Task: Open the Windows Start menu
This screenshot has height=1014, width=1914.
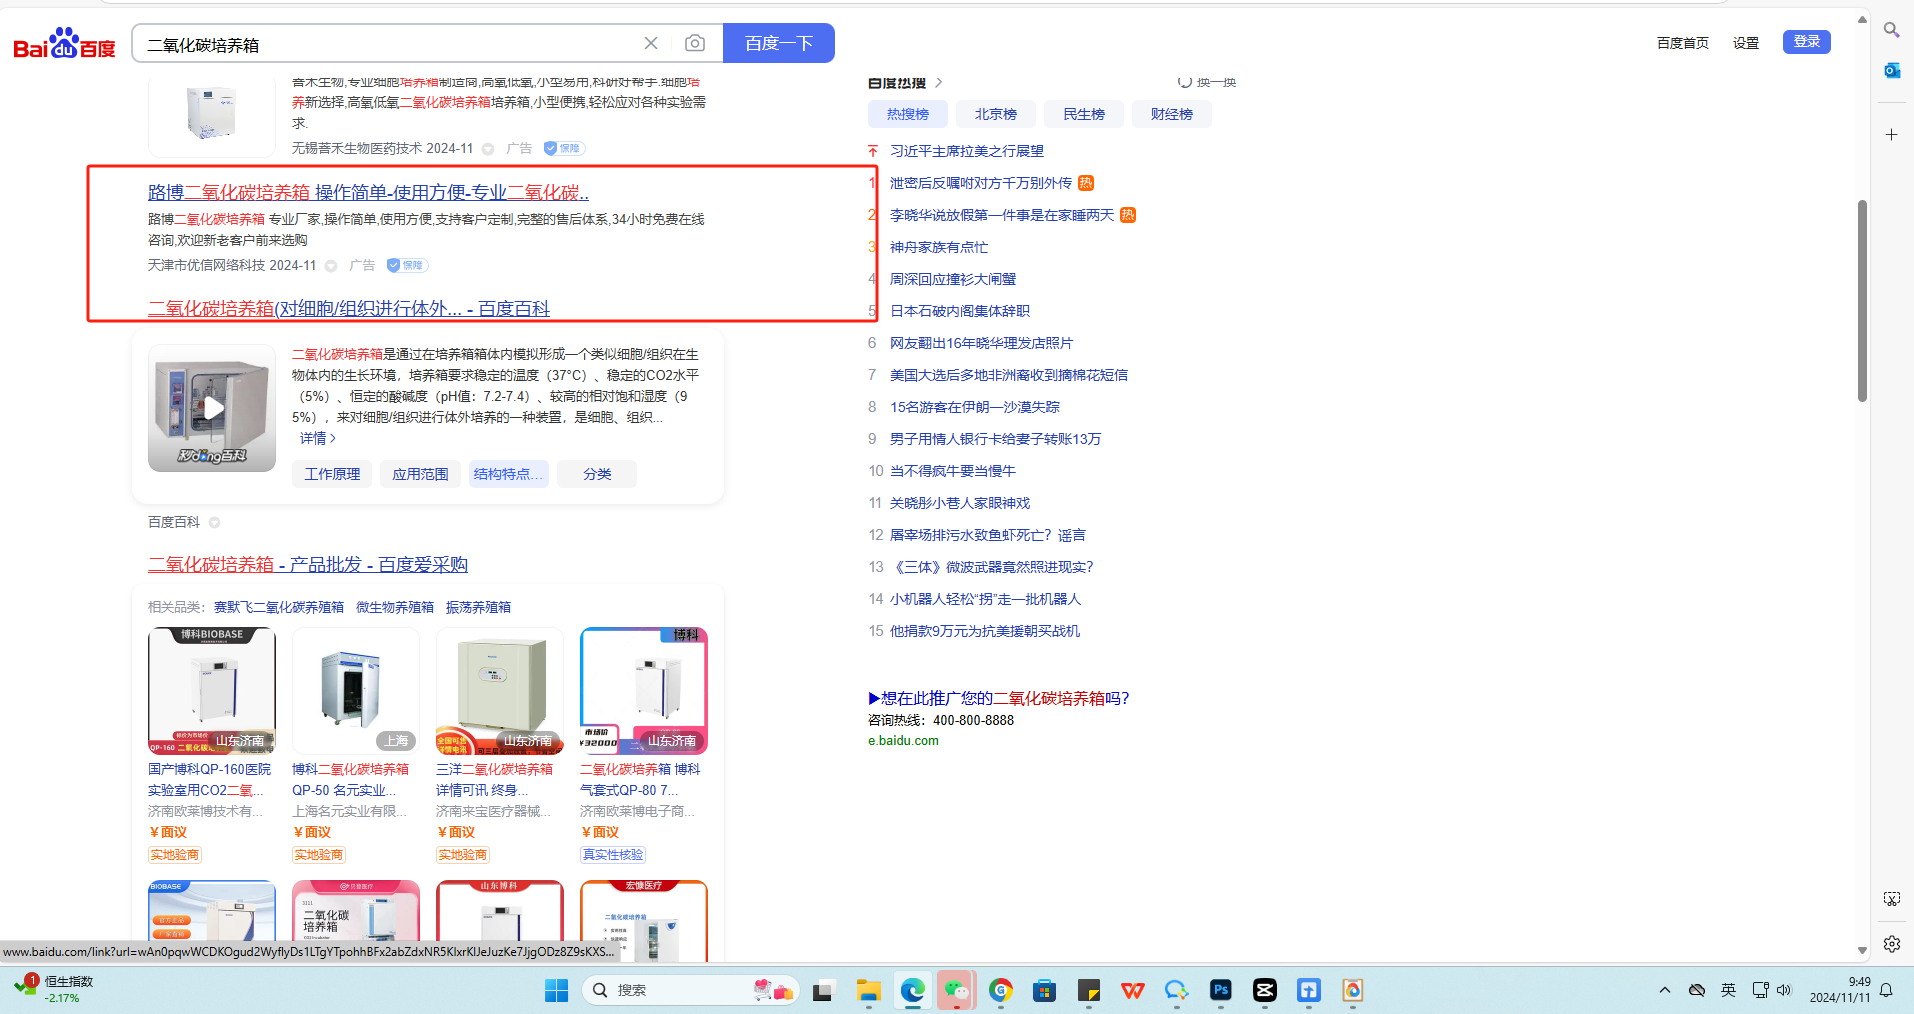Action: click(556, 990)
